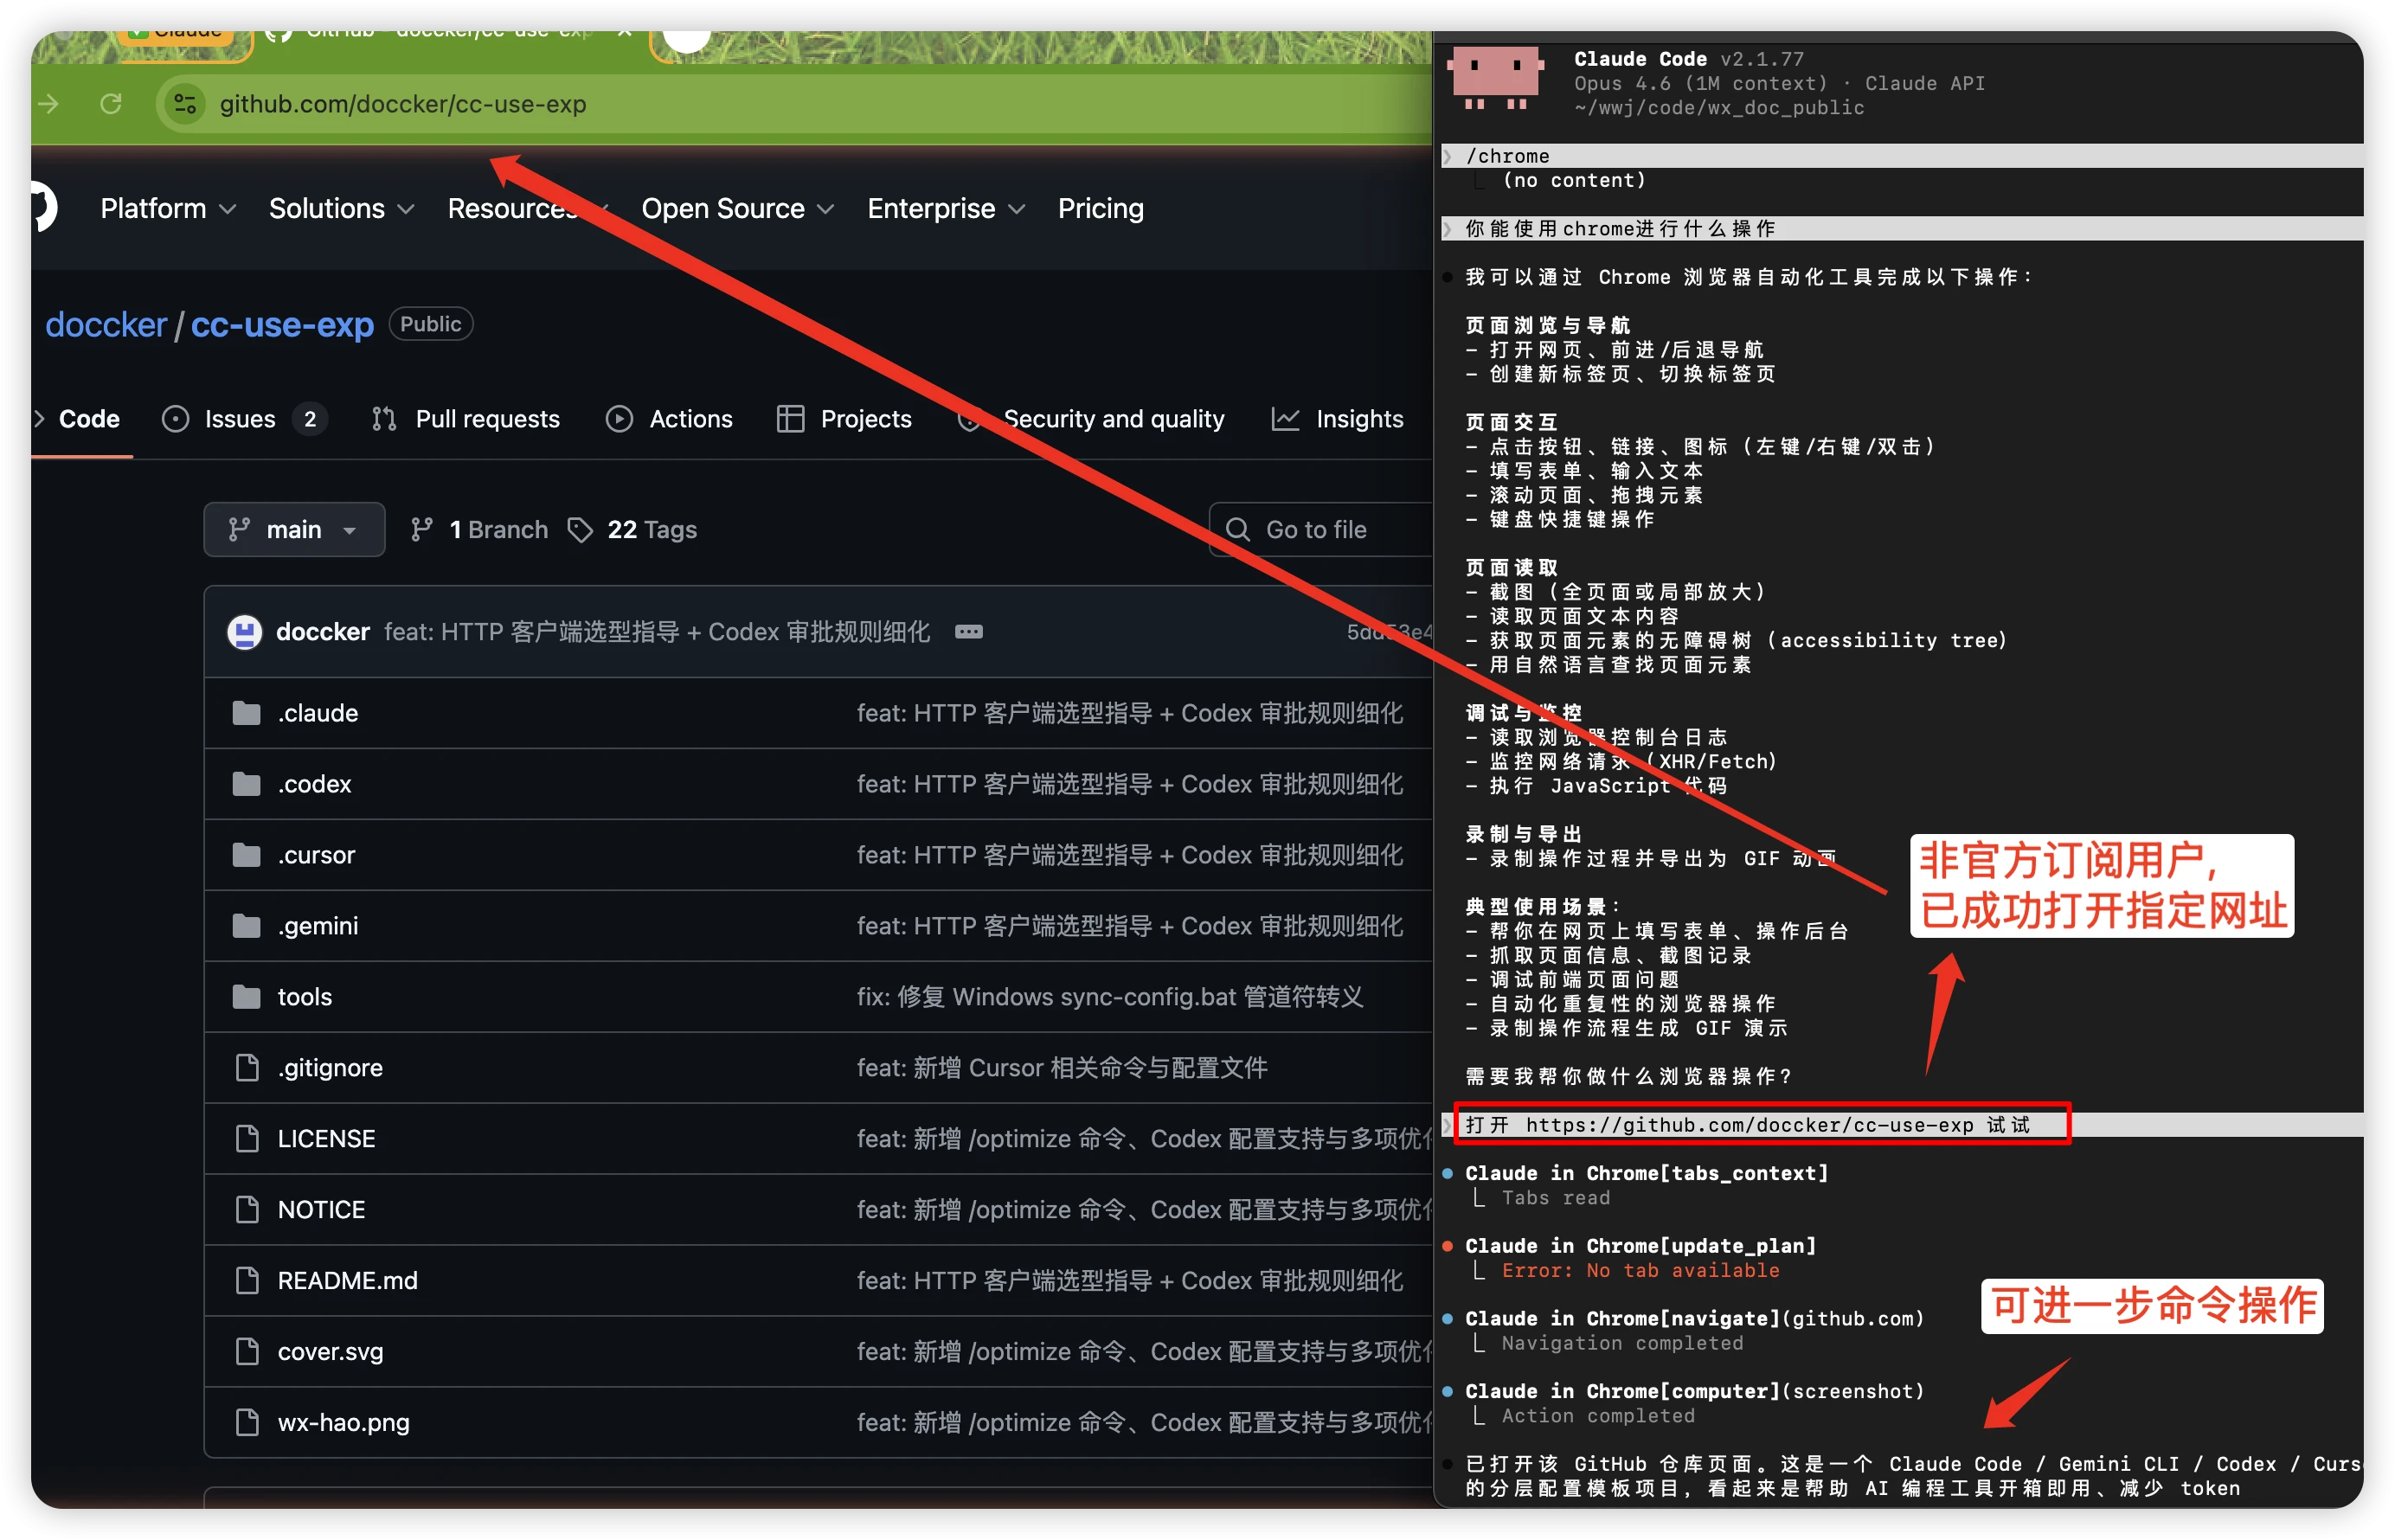Click folder icon next to .cursor
Image resolution: width=2395 pixels, height=1540 pixels.
coord(246,855)
